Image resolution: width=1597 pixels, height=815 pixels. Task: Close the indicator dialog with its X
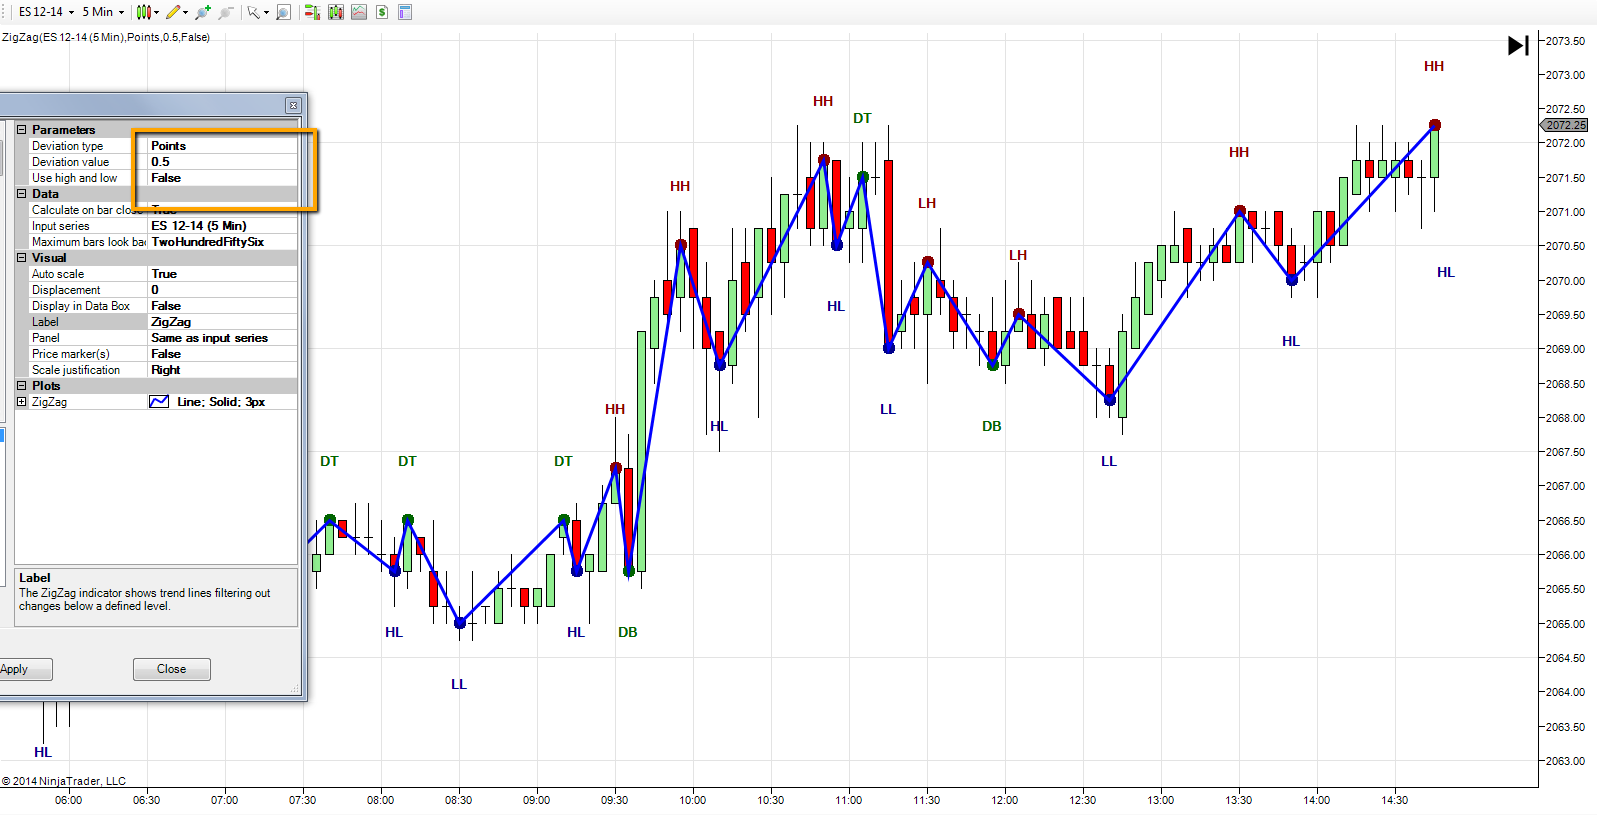pos(293,105)
